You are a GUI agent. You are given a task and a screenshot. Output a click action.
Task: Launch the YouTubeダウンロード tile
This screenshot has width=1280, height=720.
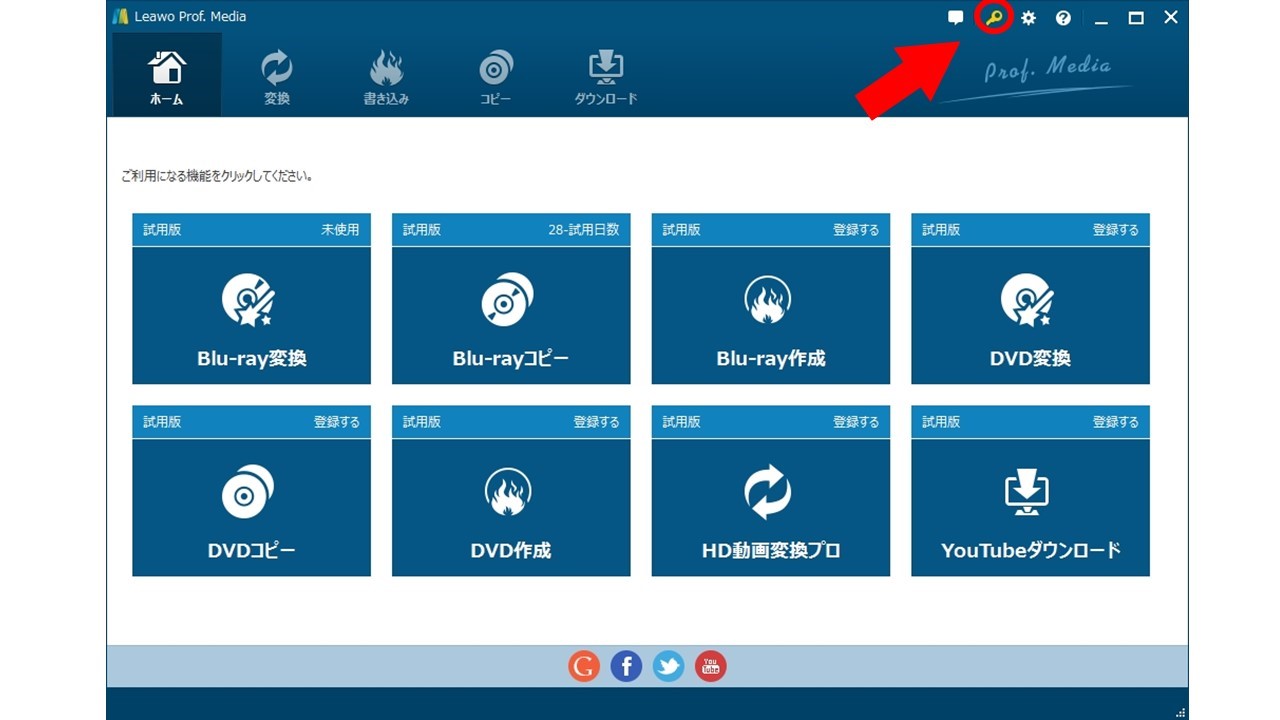pos(1030,507)
